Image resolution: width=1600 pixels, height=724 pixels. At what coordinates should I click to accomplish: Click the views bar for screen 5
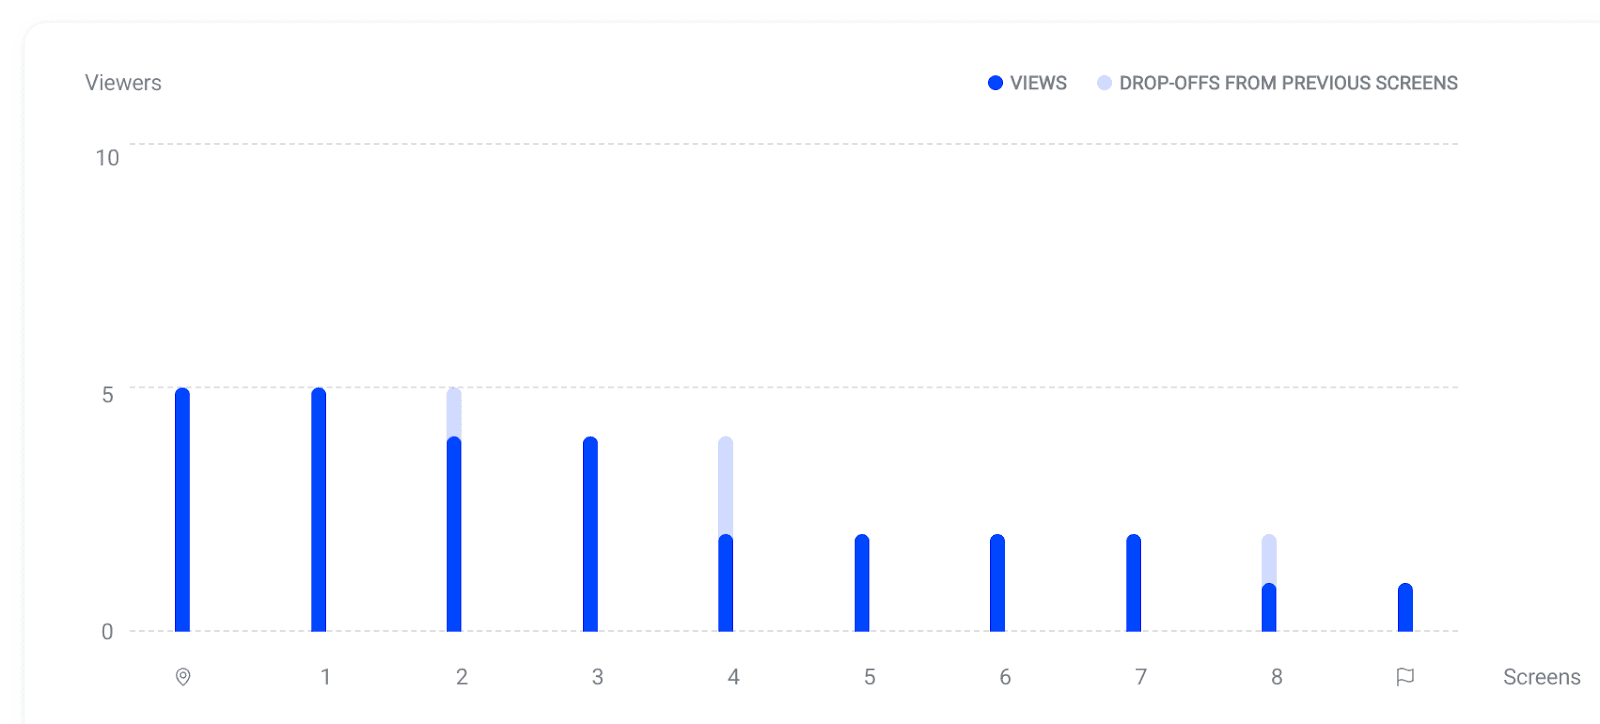[862, 583]
